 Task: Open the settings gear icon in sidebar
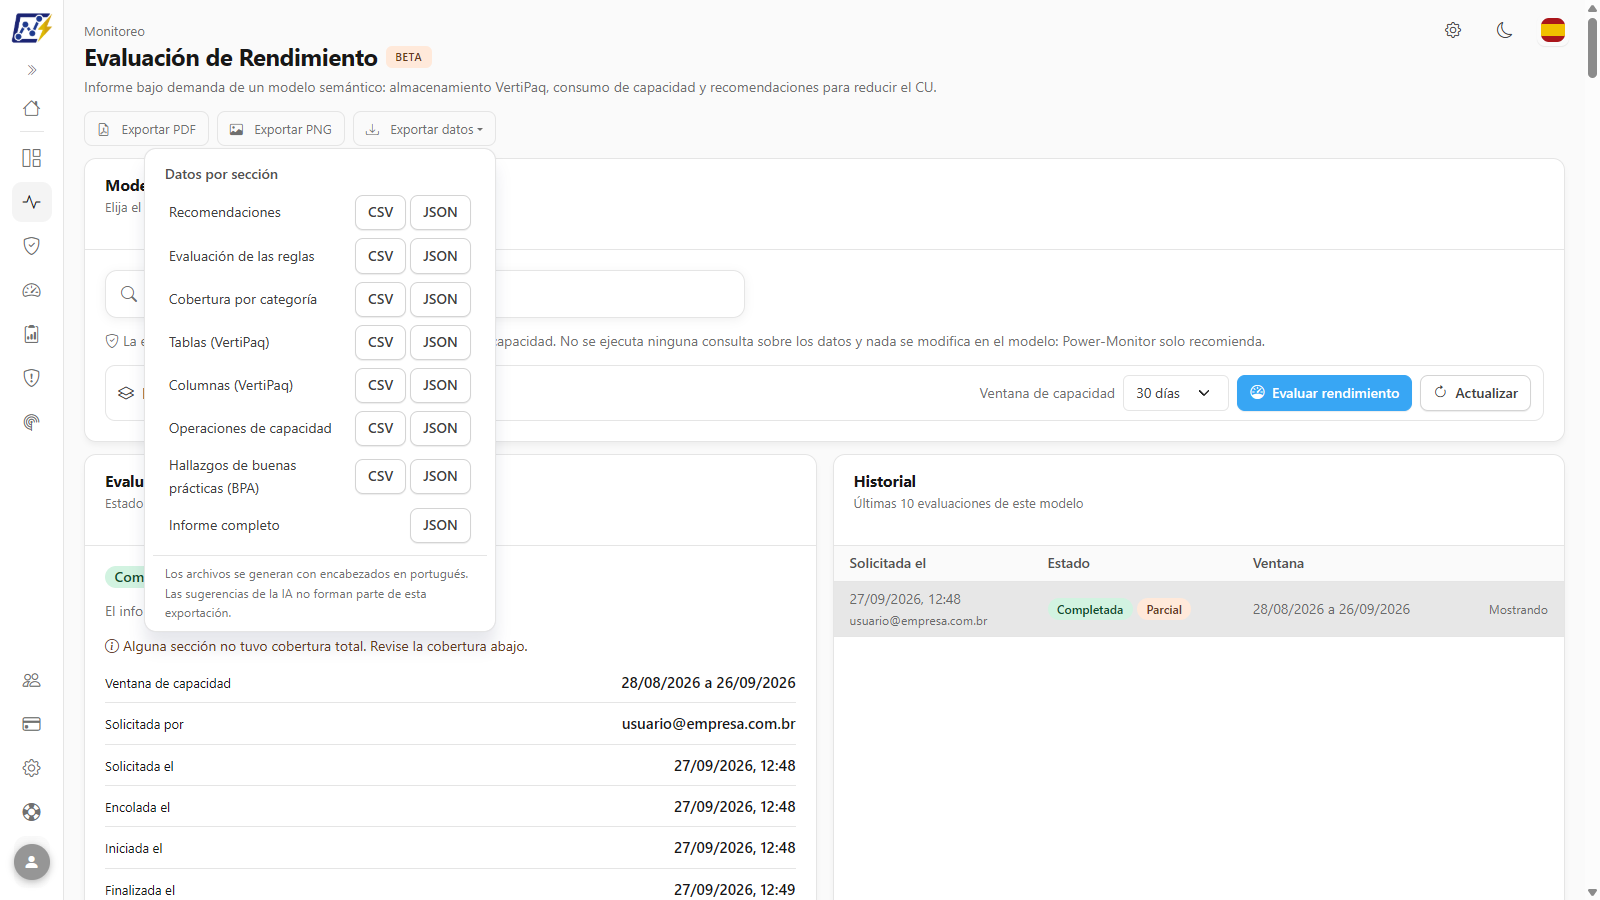coord(32,768)
